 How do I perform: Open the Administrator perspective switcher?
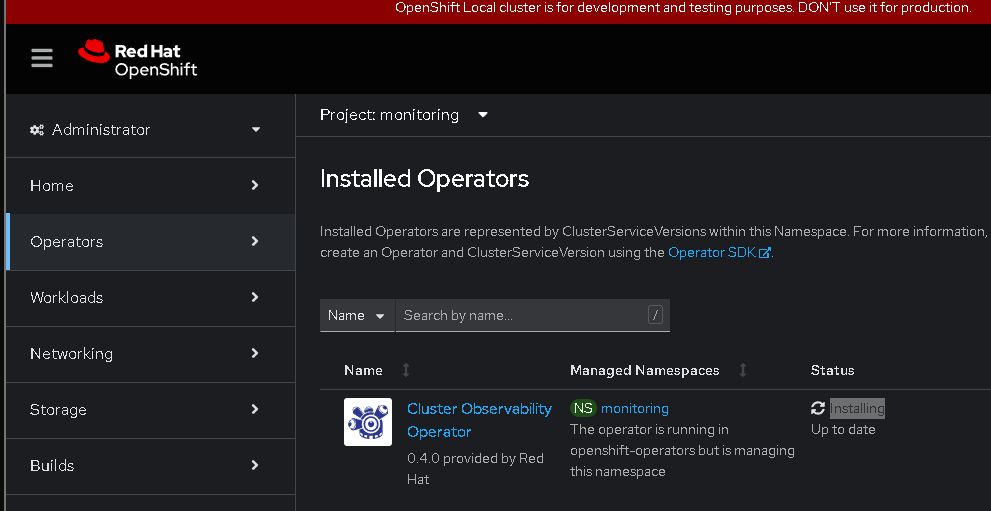pyautogui.click(x=150, y=129)
